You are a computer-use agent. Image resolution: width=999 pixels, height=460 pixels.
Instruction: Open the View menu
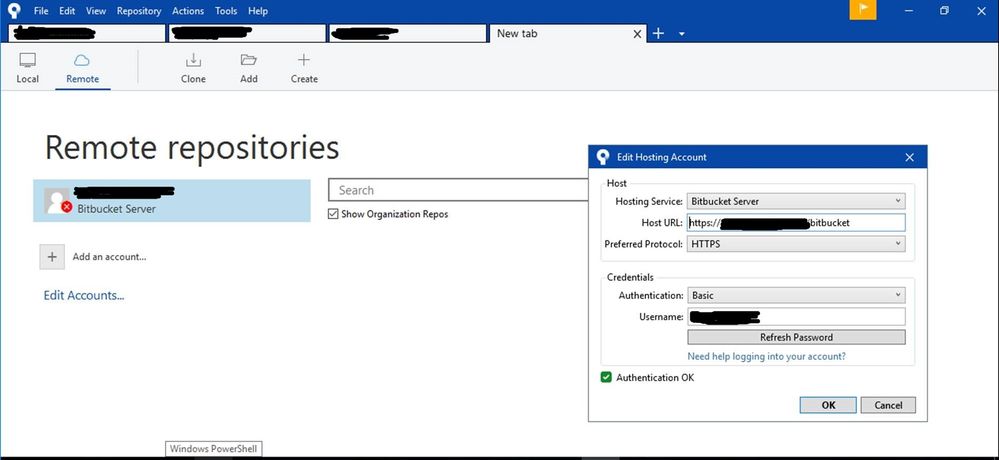pyautogui.click(x=96, y=11)
